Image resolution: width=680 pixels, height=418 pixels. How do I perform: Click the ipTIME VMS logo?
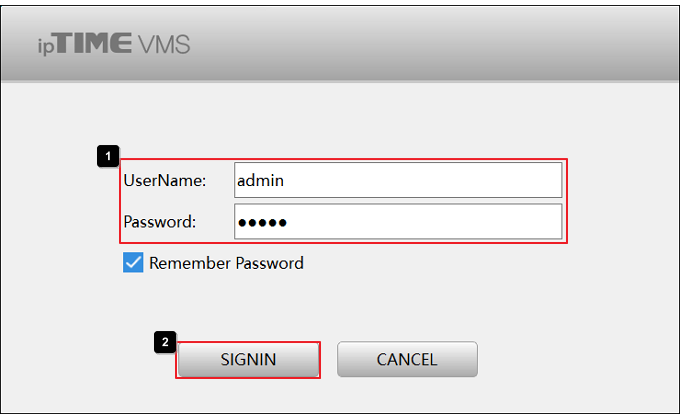114,44
